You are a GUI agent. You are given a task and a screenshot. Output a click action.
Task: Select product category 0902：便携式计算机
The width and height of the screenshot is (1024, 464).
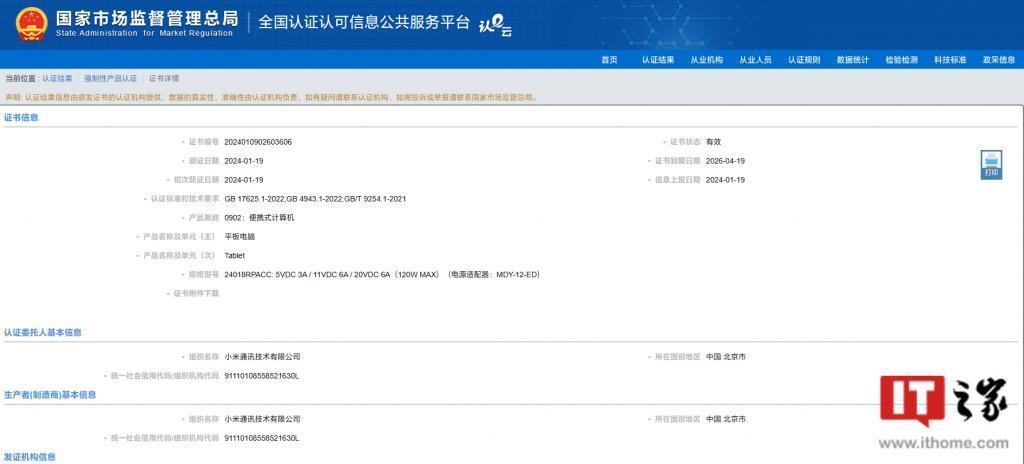(259, 218)
